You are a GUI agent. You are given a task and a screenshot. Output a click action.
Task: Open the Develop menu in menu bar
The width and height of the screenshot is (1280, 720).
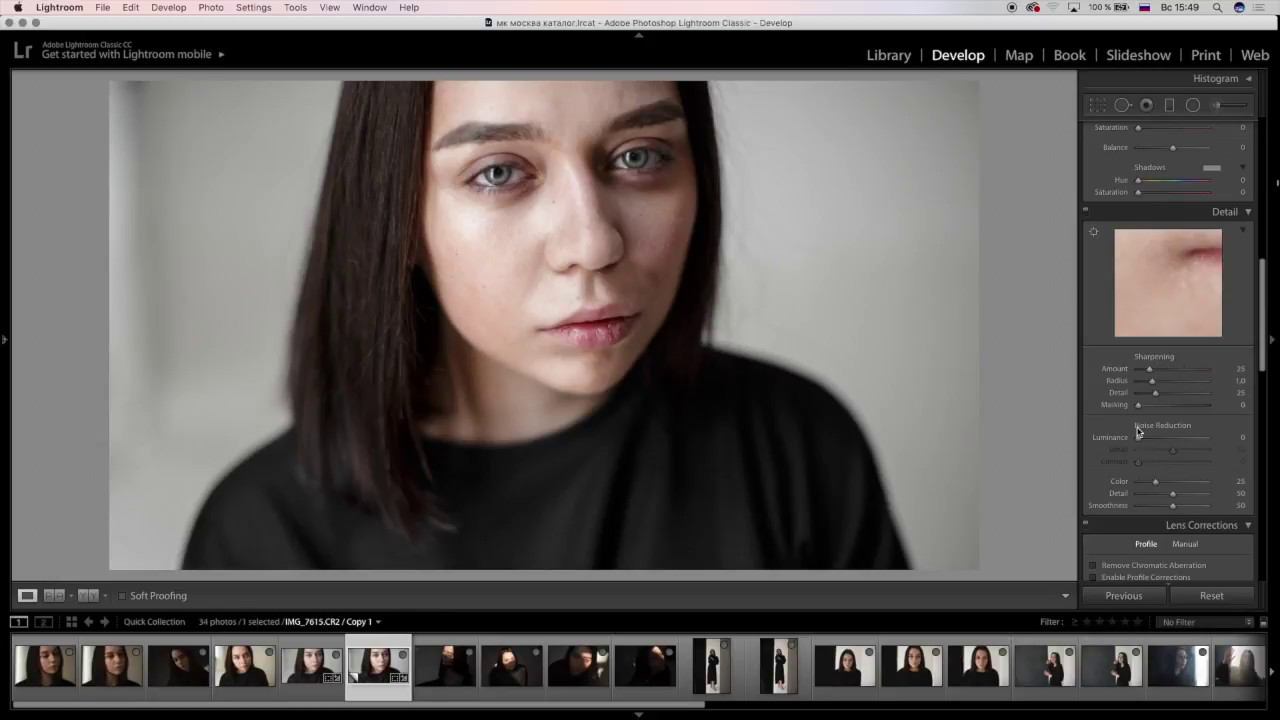168,7
